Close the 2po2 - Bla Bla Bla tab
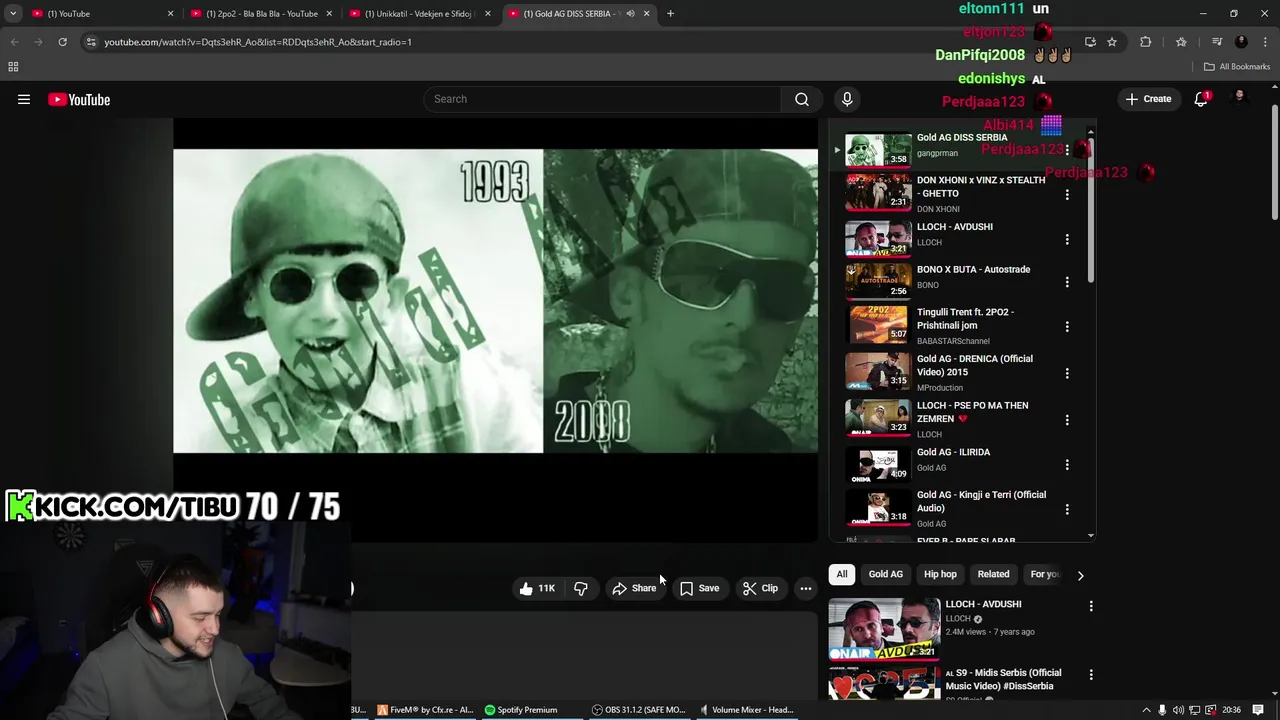1280x720 pixels. (329, 14)
